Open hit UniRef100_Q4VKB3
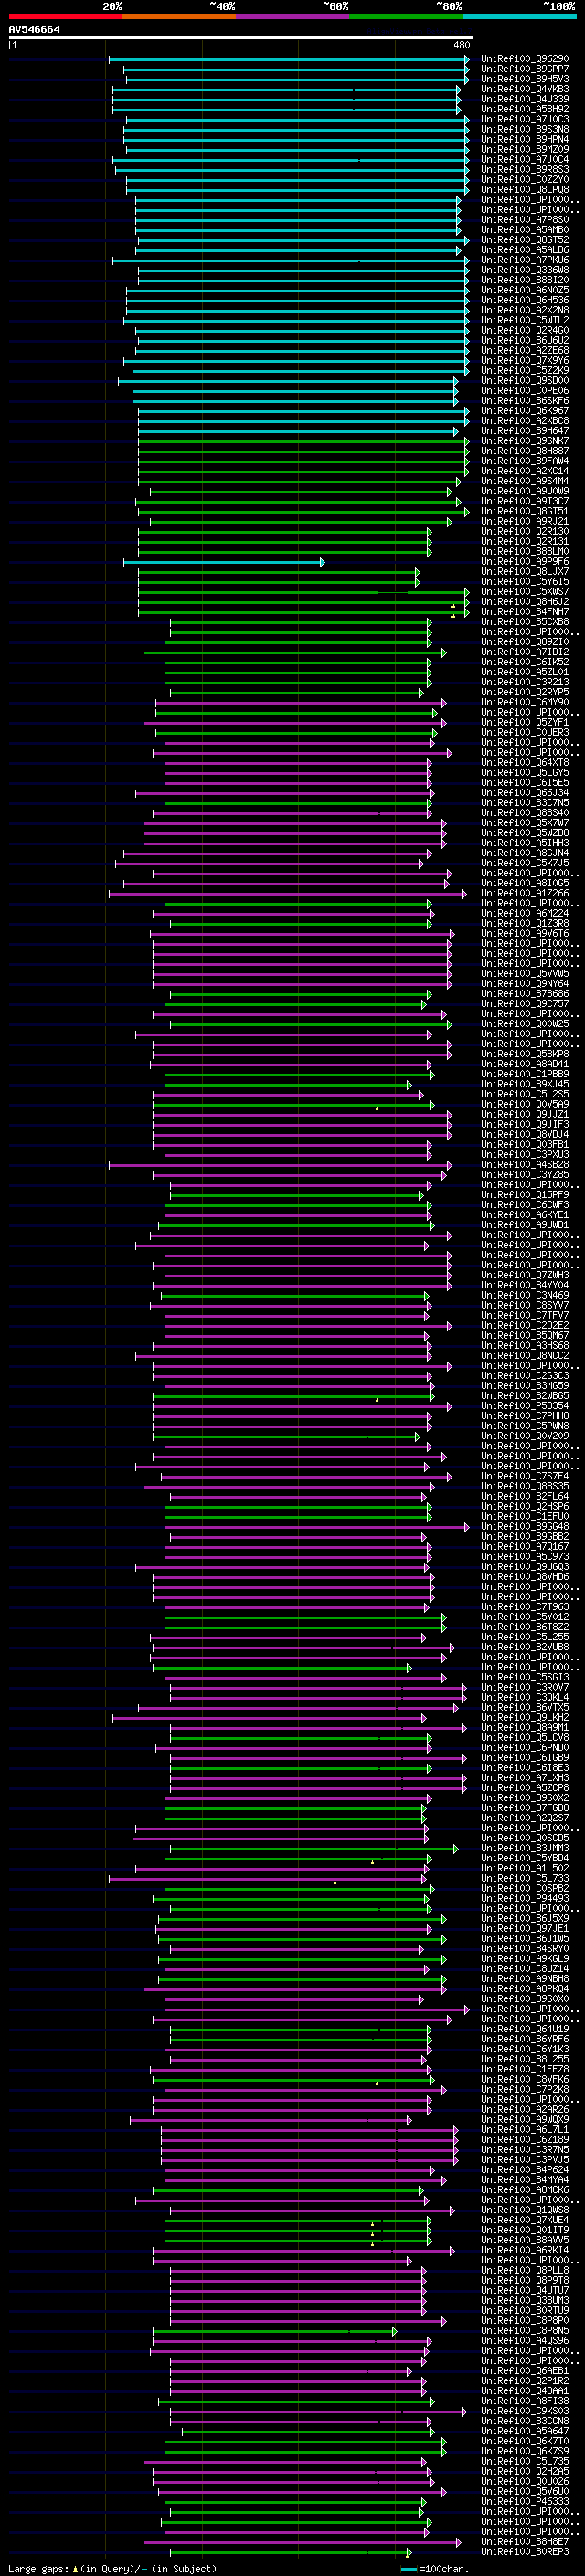 (525, 89)
